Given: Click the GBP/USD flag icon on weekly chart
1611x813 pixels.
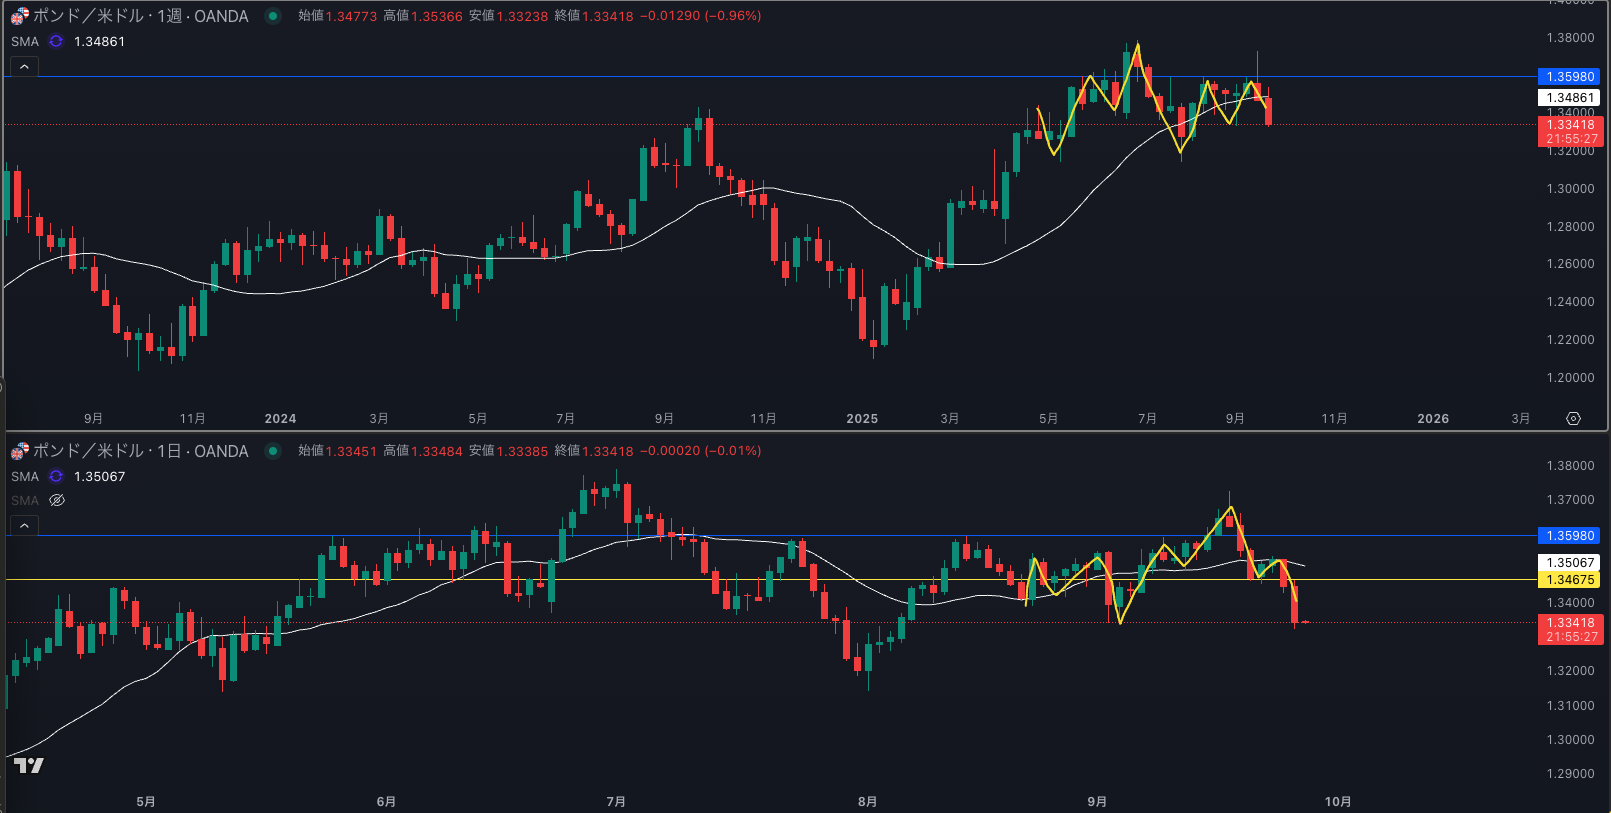Looking at the screenshot, I should coord(20,16).
